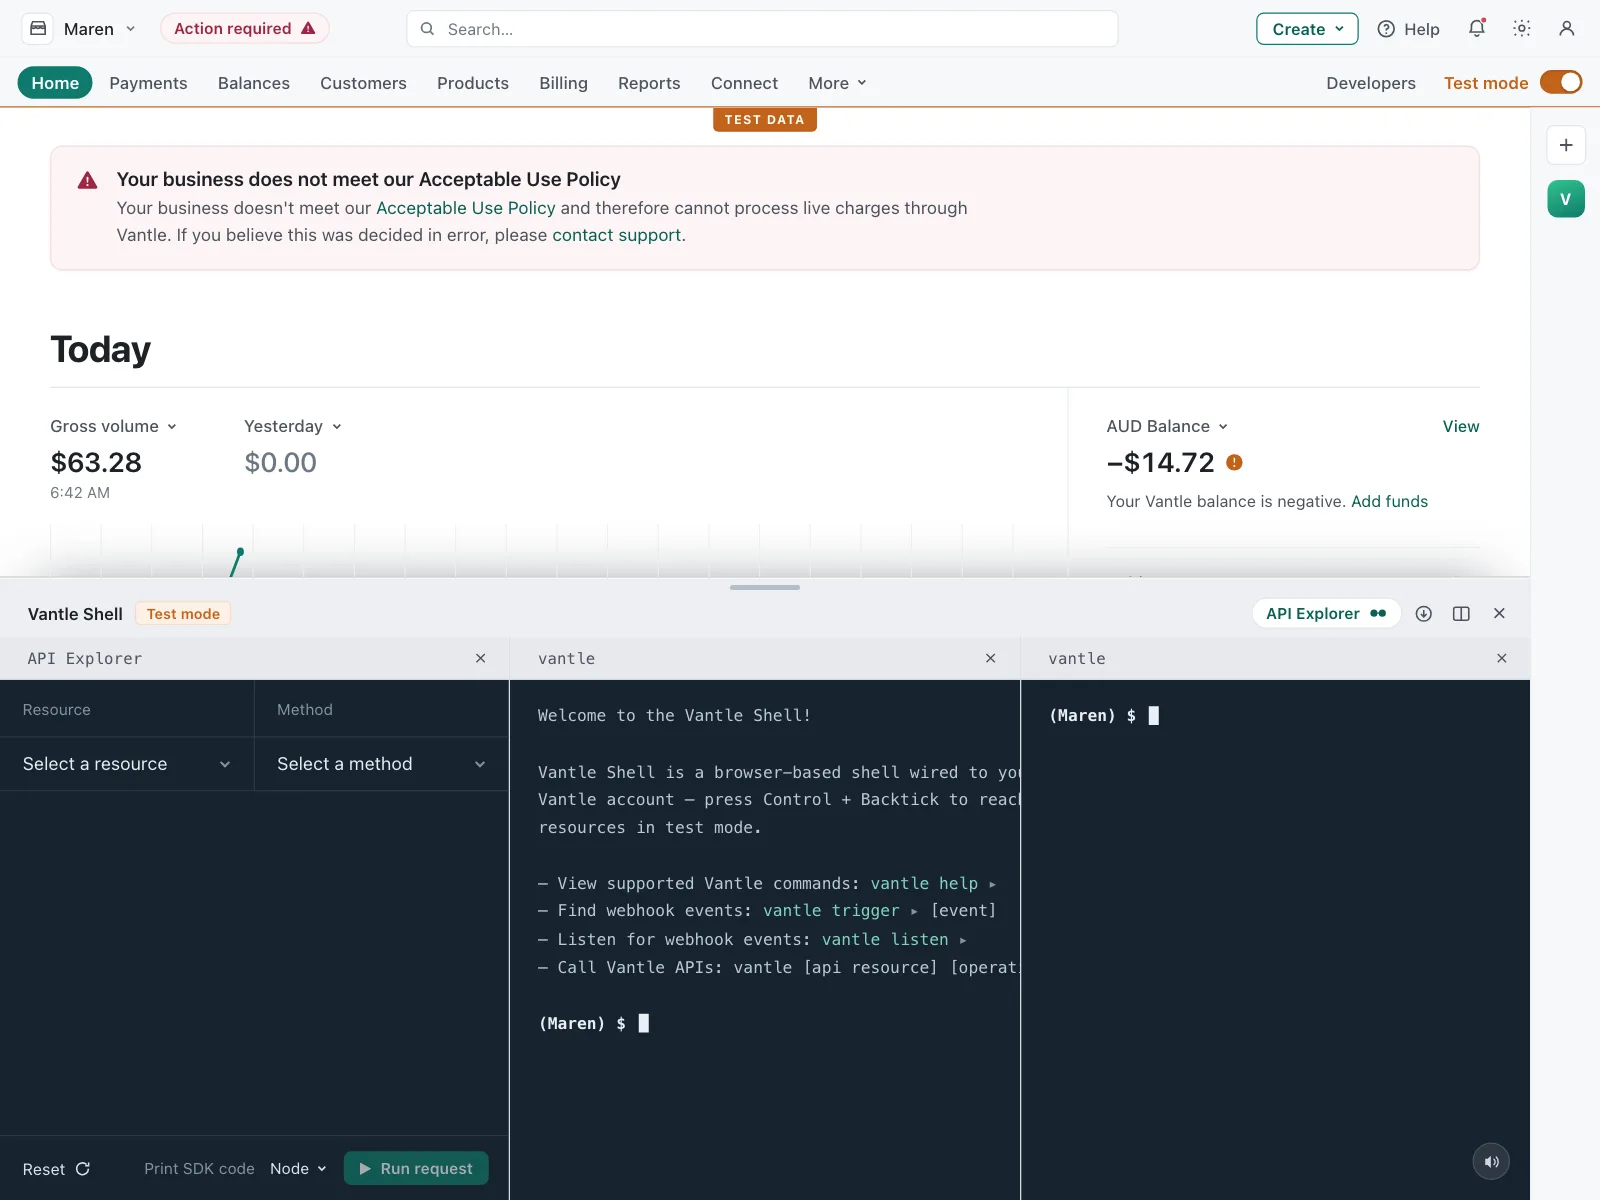
Task: Open the Connect tab
Action: point(744,83)
